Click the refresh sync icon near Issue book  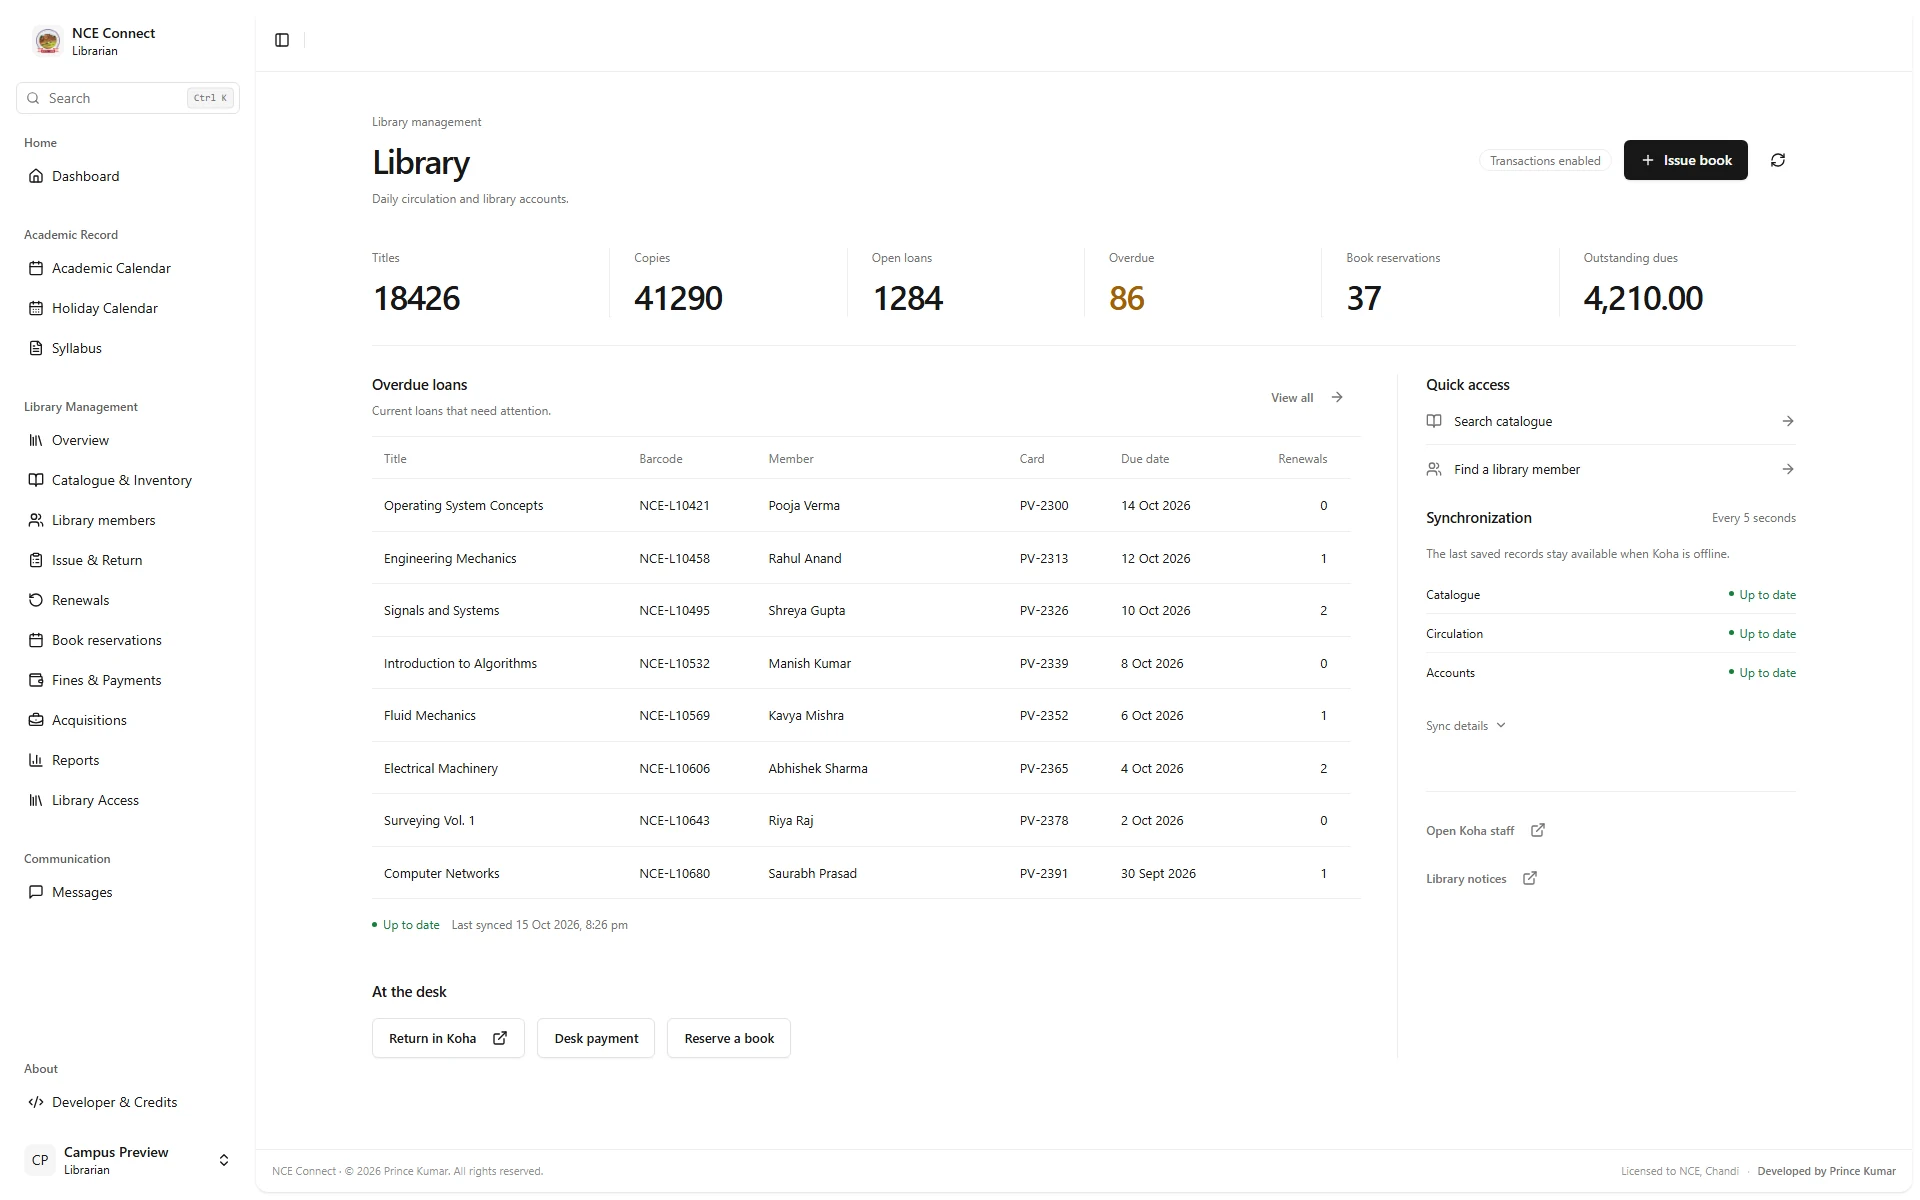tap(1778, 160)
